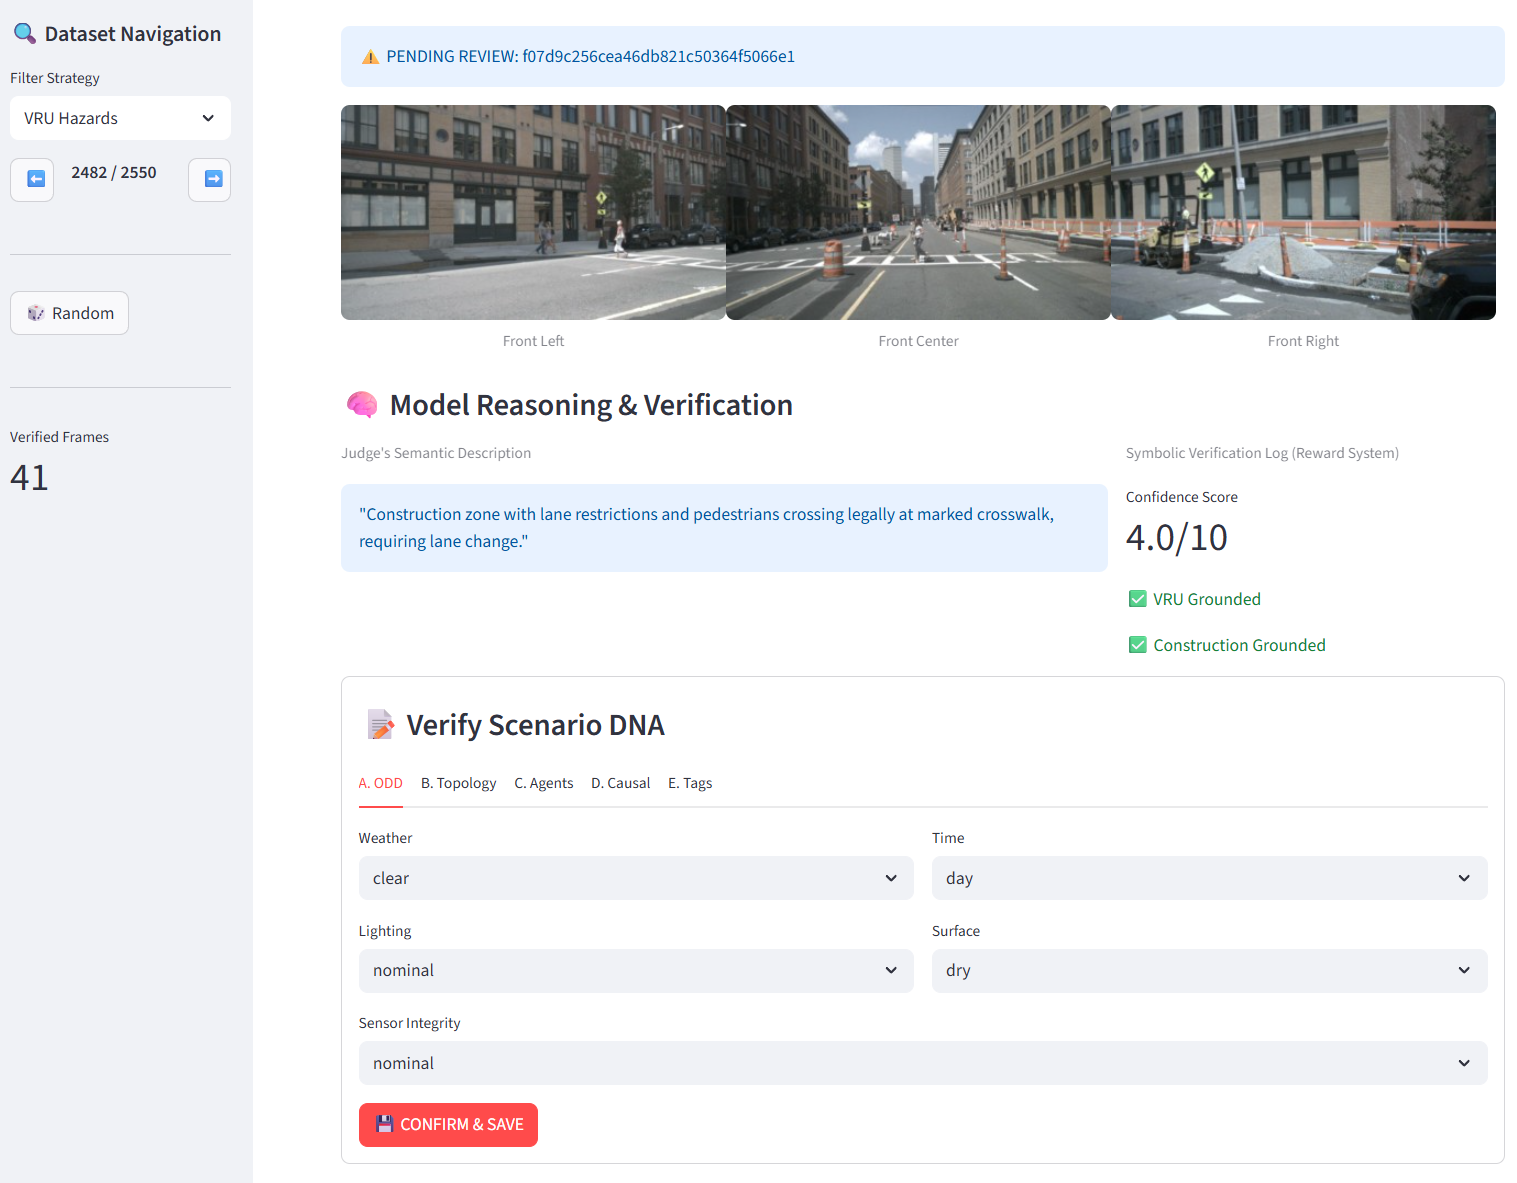Image resolution: width=1517 pixels, height=1183 pixels.
Task: Expand the Weather dropdown set to clear
Action: (x=635, y=878)
